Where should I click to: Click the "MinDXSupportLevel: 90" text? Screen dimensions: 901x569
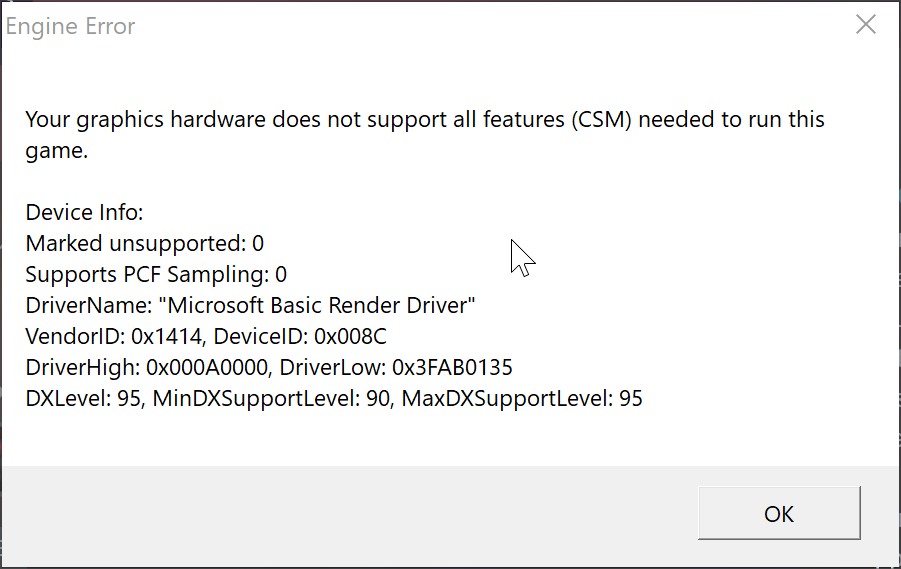(x=271, y=398)
